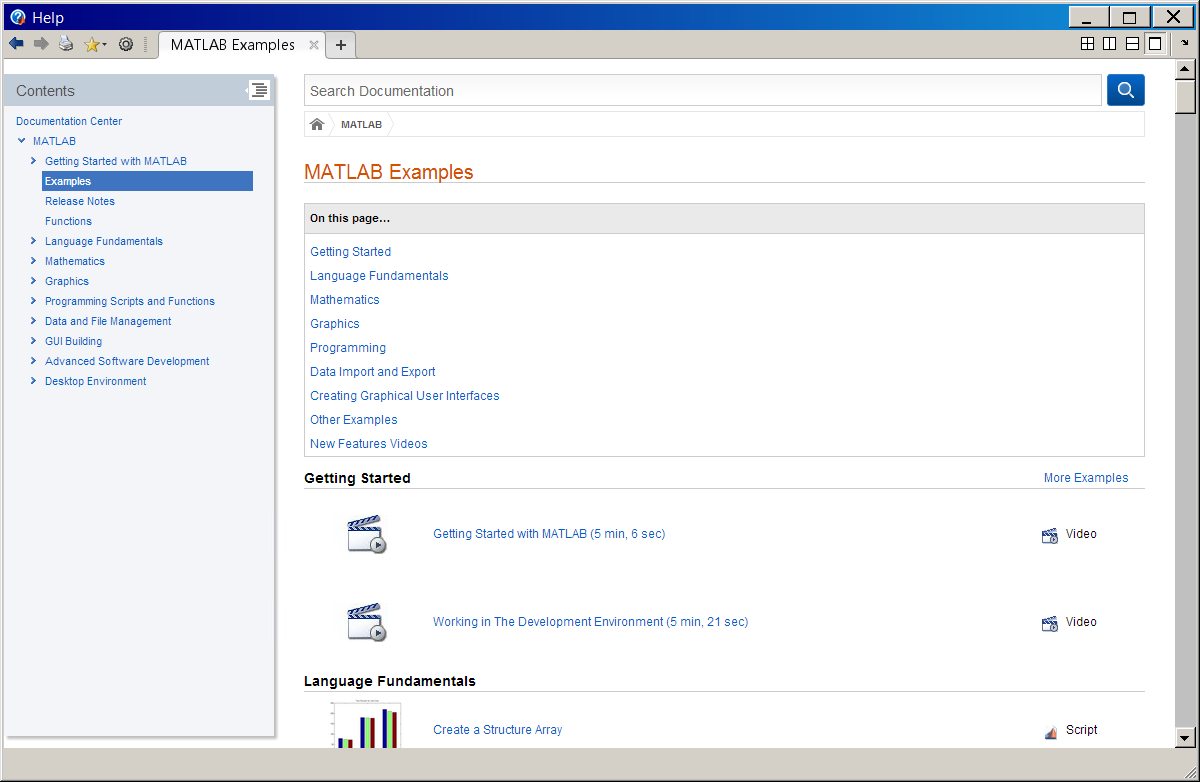1200x782 pixels.
Task: Go back with the blue back arrow
Action: (x=16, y=44)
